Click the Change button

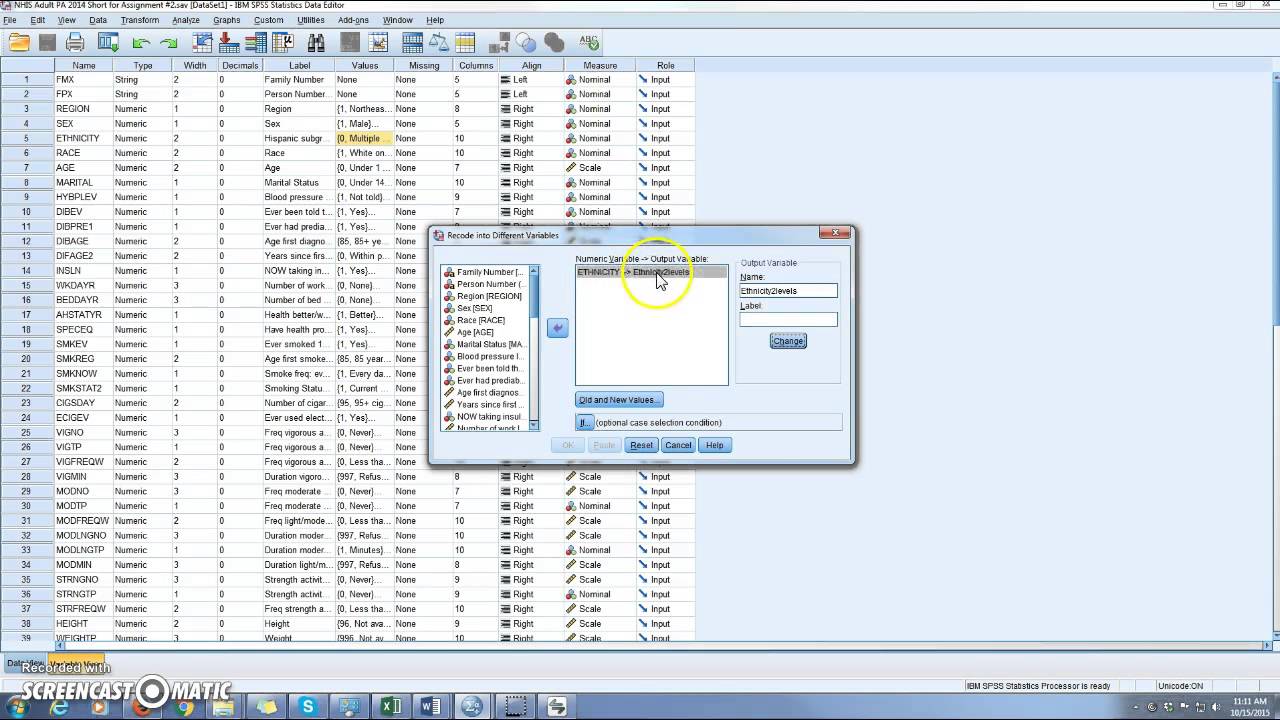click(x=788, y=341)
